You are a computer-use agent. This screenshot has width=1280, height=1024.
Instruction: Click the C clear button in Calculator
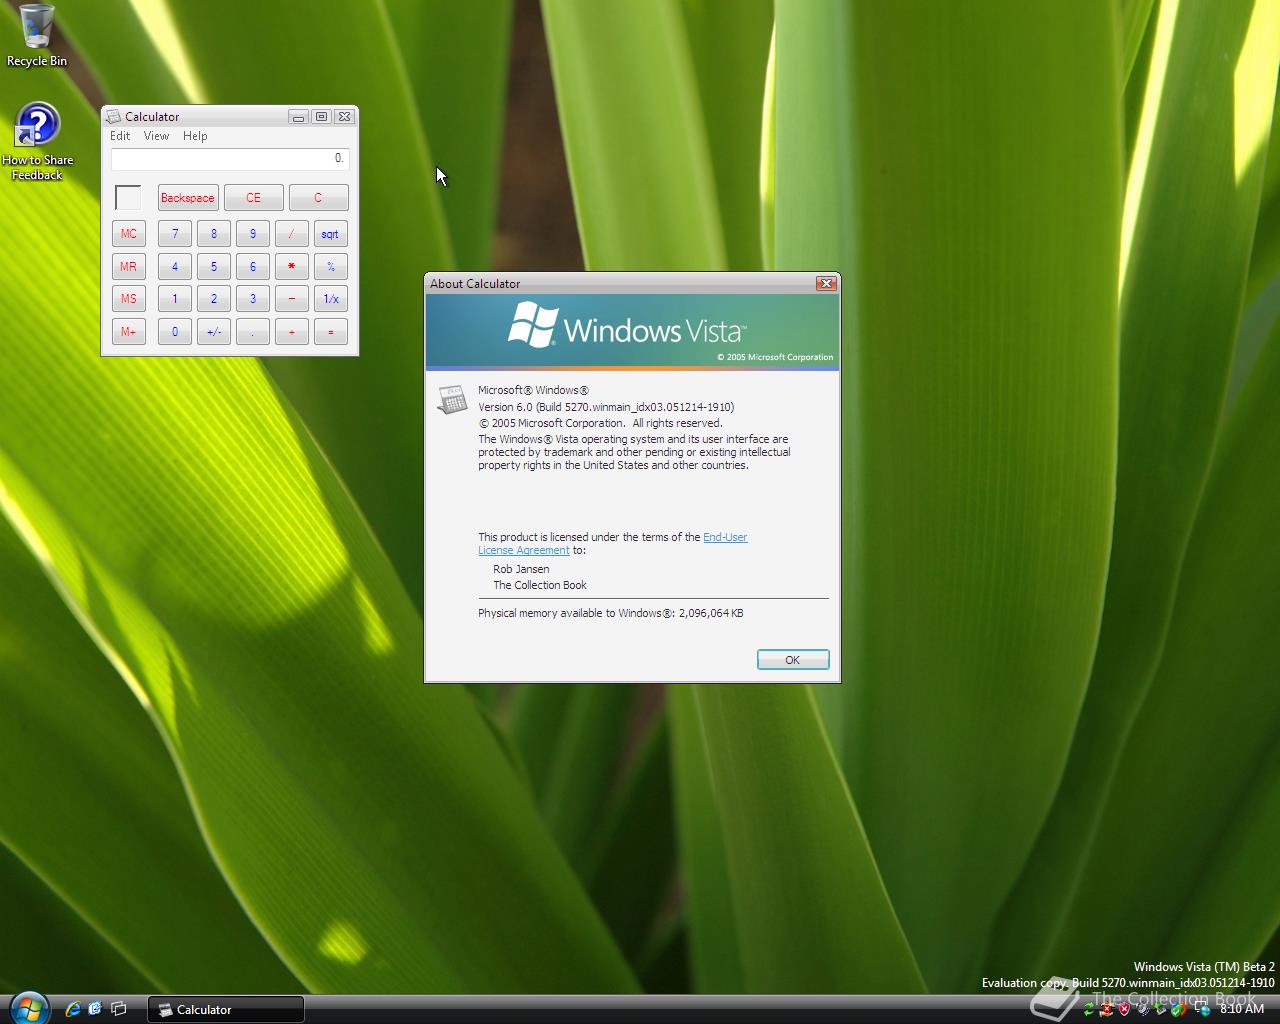coord(318,198)
